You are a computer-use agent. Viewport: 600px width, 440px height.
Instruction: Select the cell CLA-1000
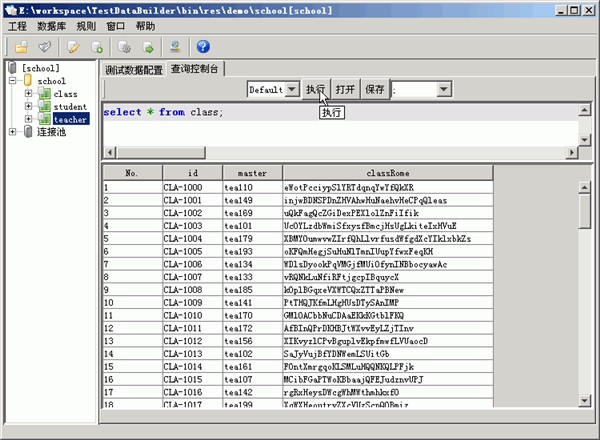coord(192,187)
